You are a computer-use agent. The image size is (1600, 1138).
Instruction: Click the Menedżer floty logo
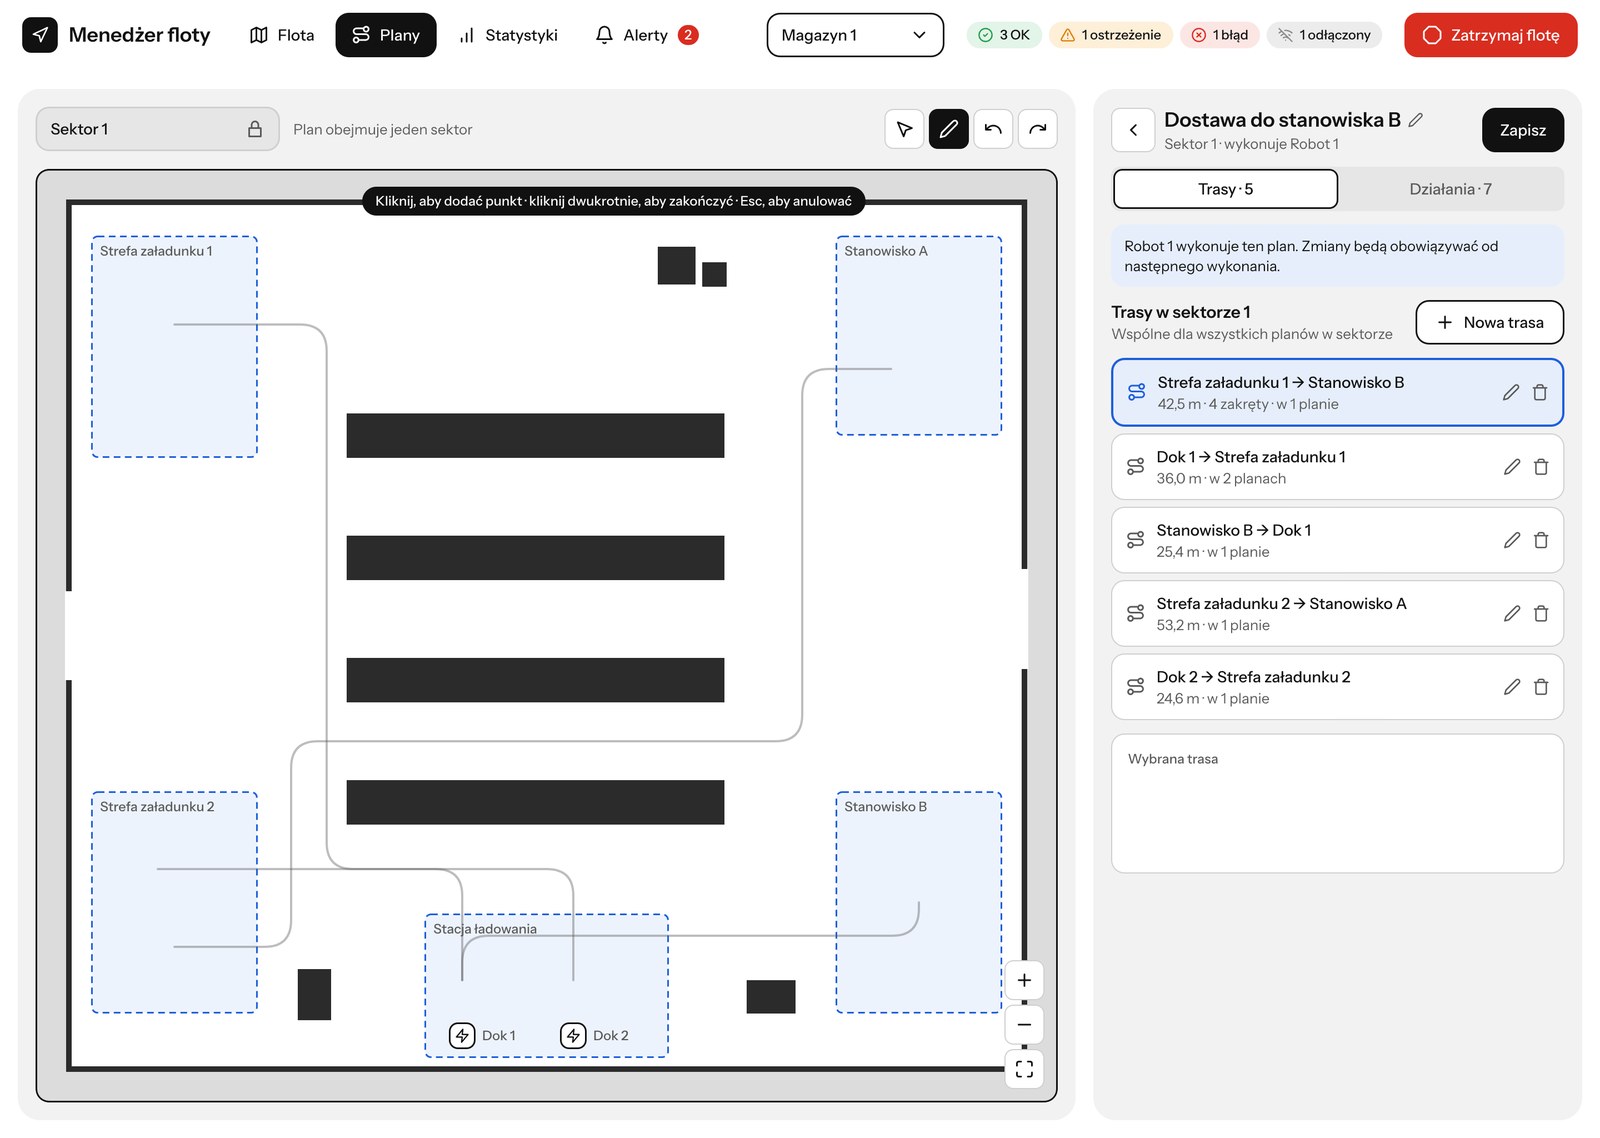[x=116, y=35]
